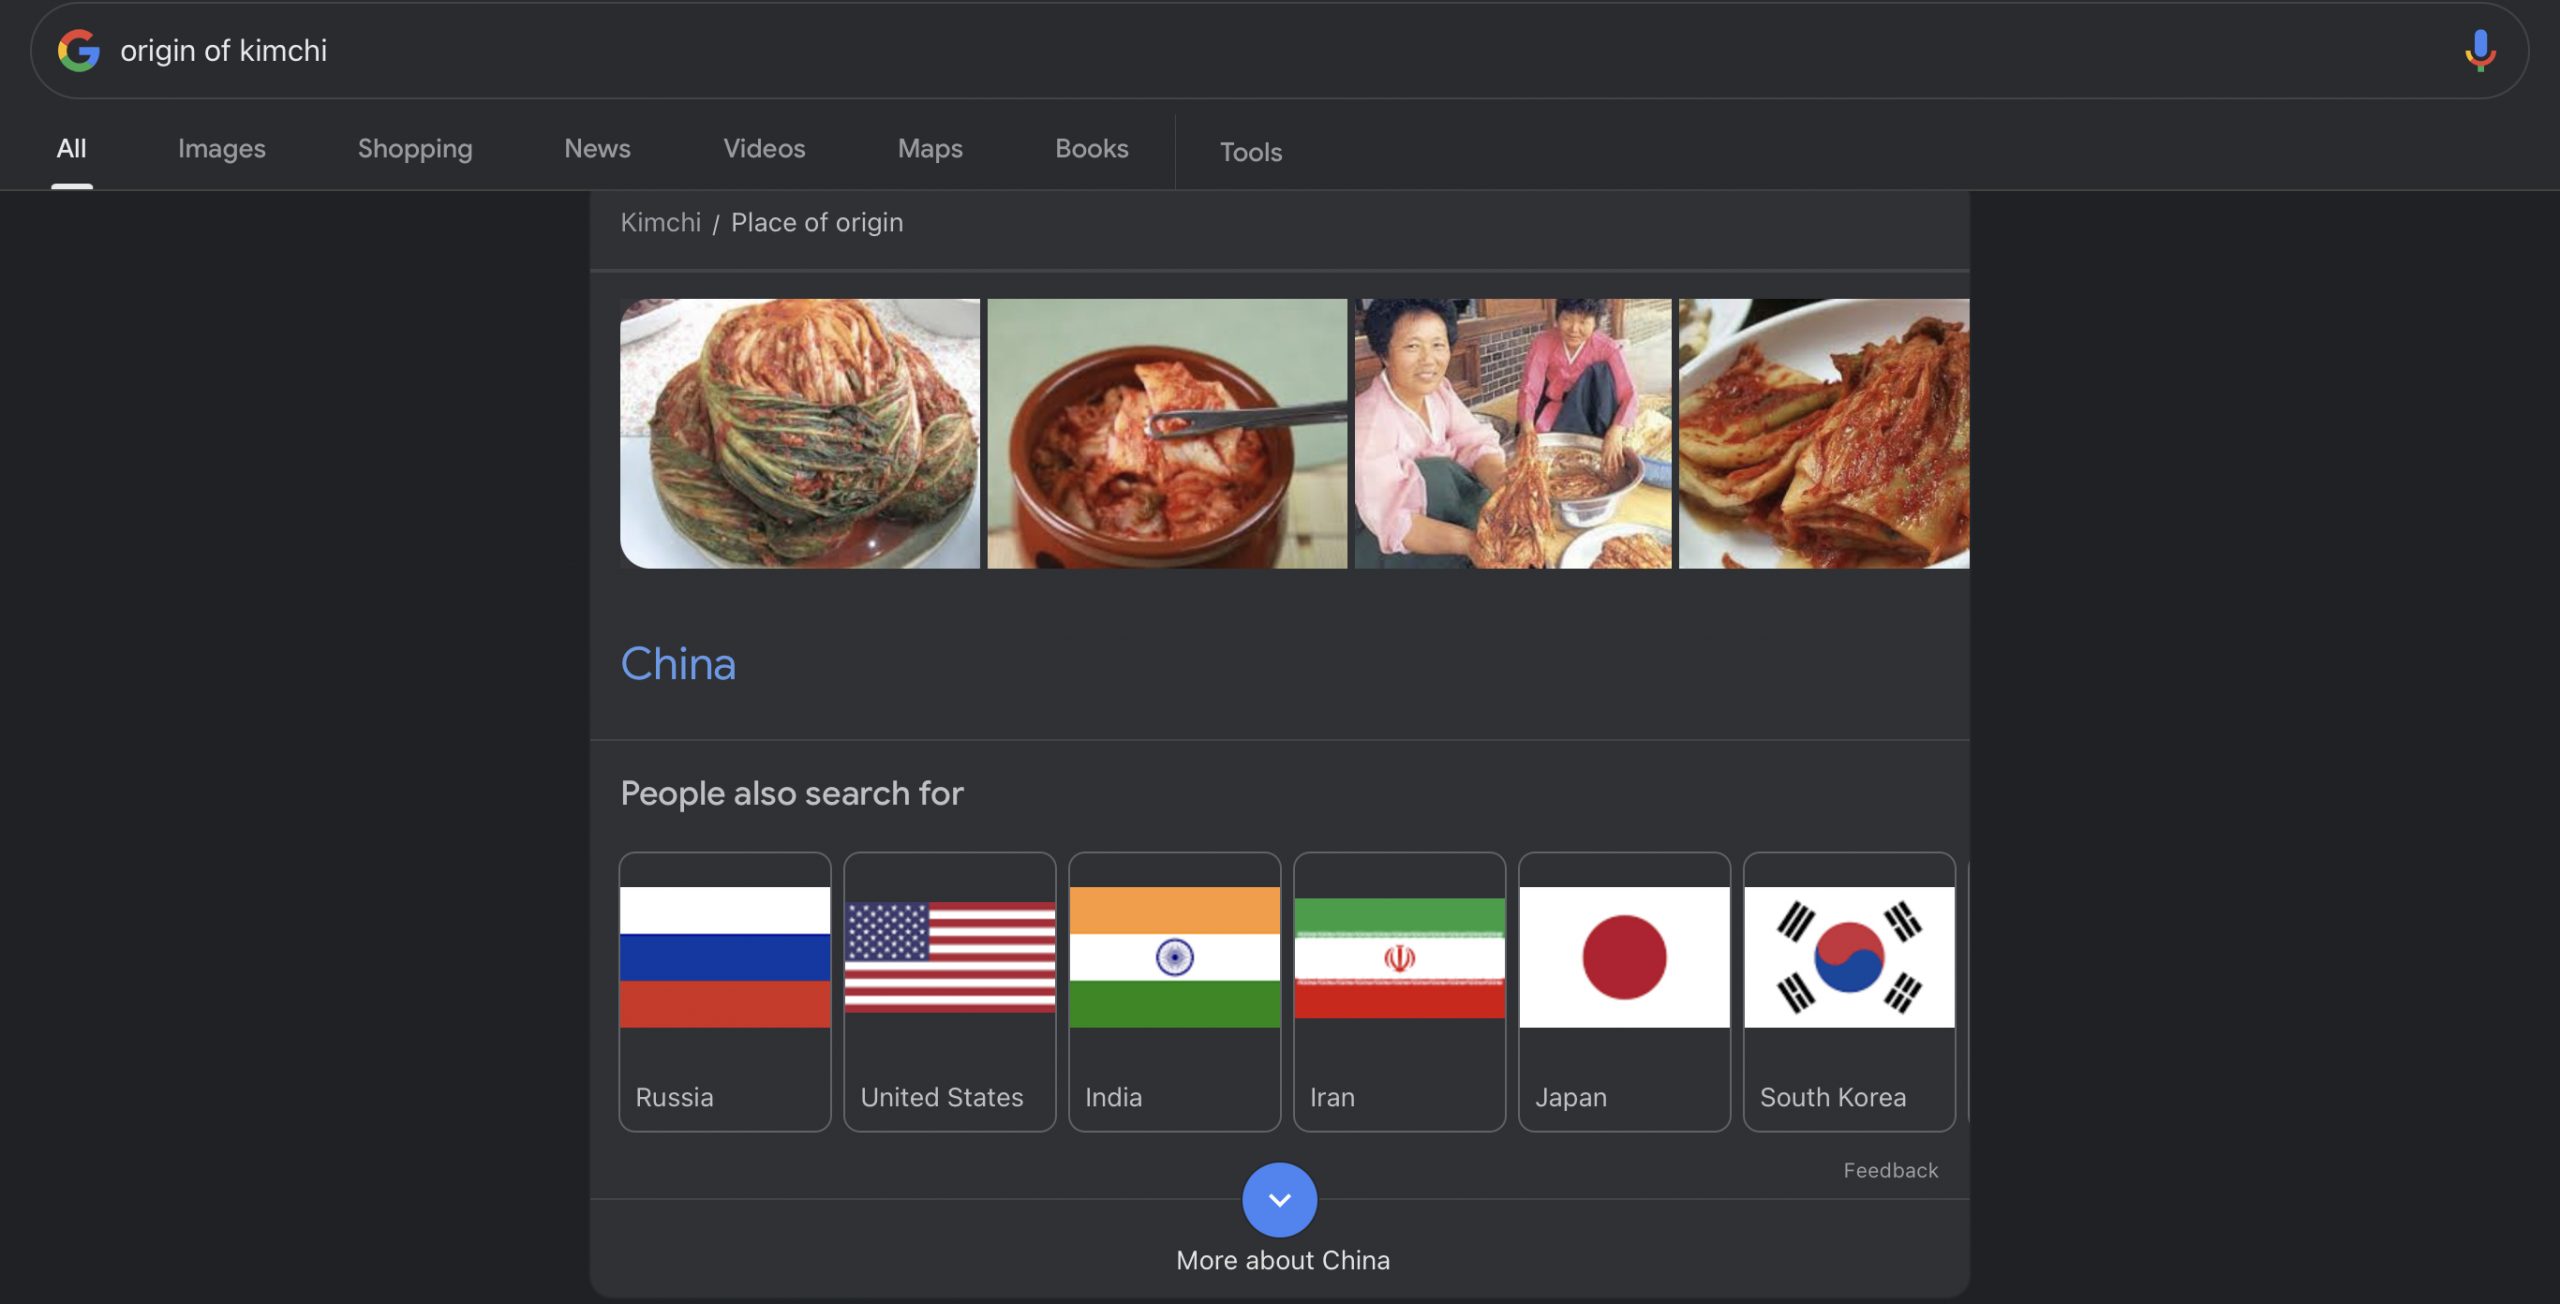Open the Tools filter menu
The image size is (2560, 1304).
point(1250,152)
